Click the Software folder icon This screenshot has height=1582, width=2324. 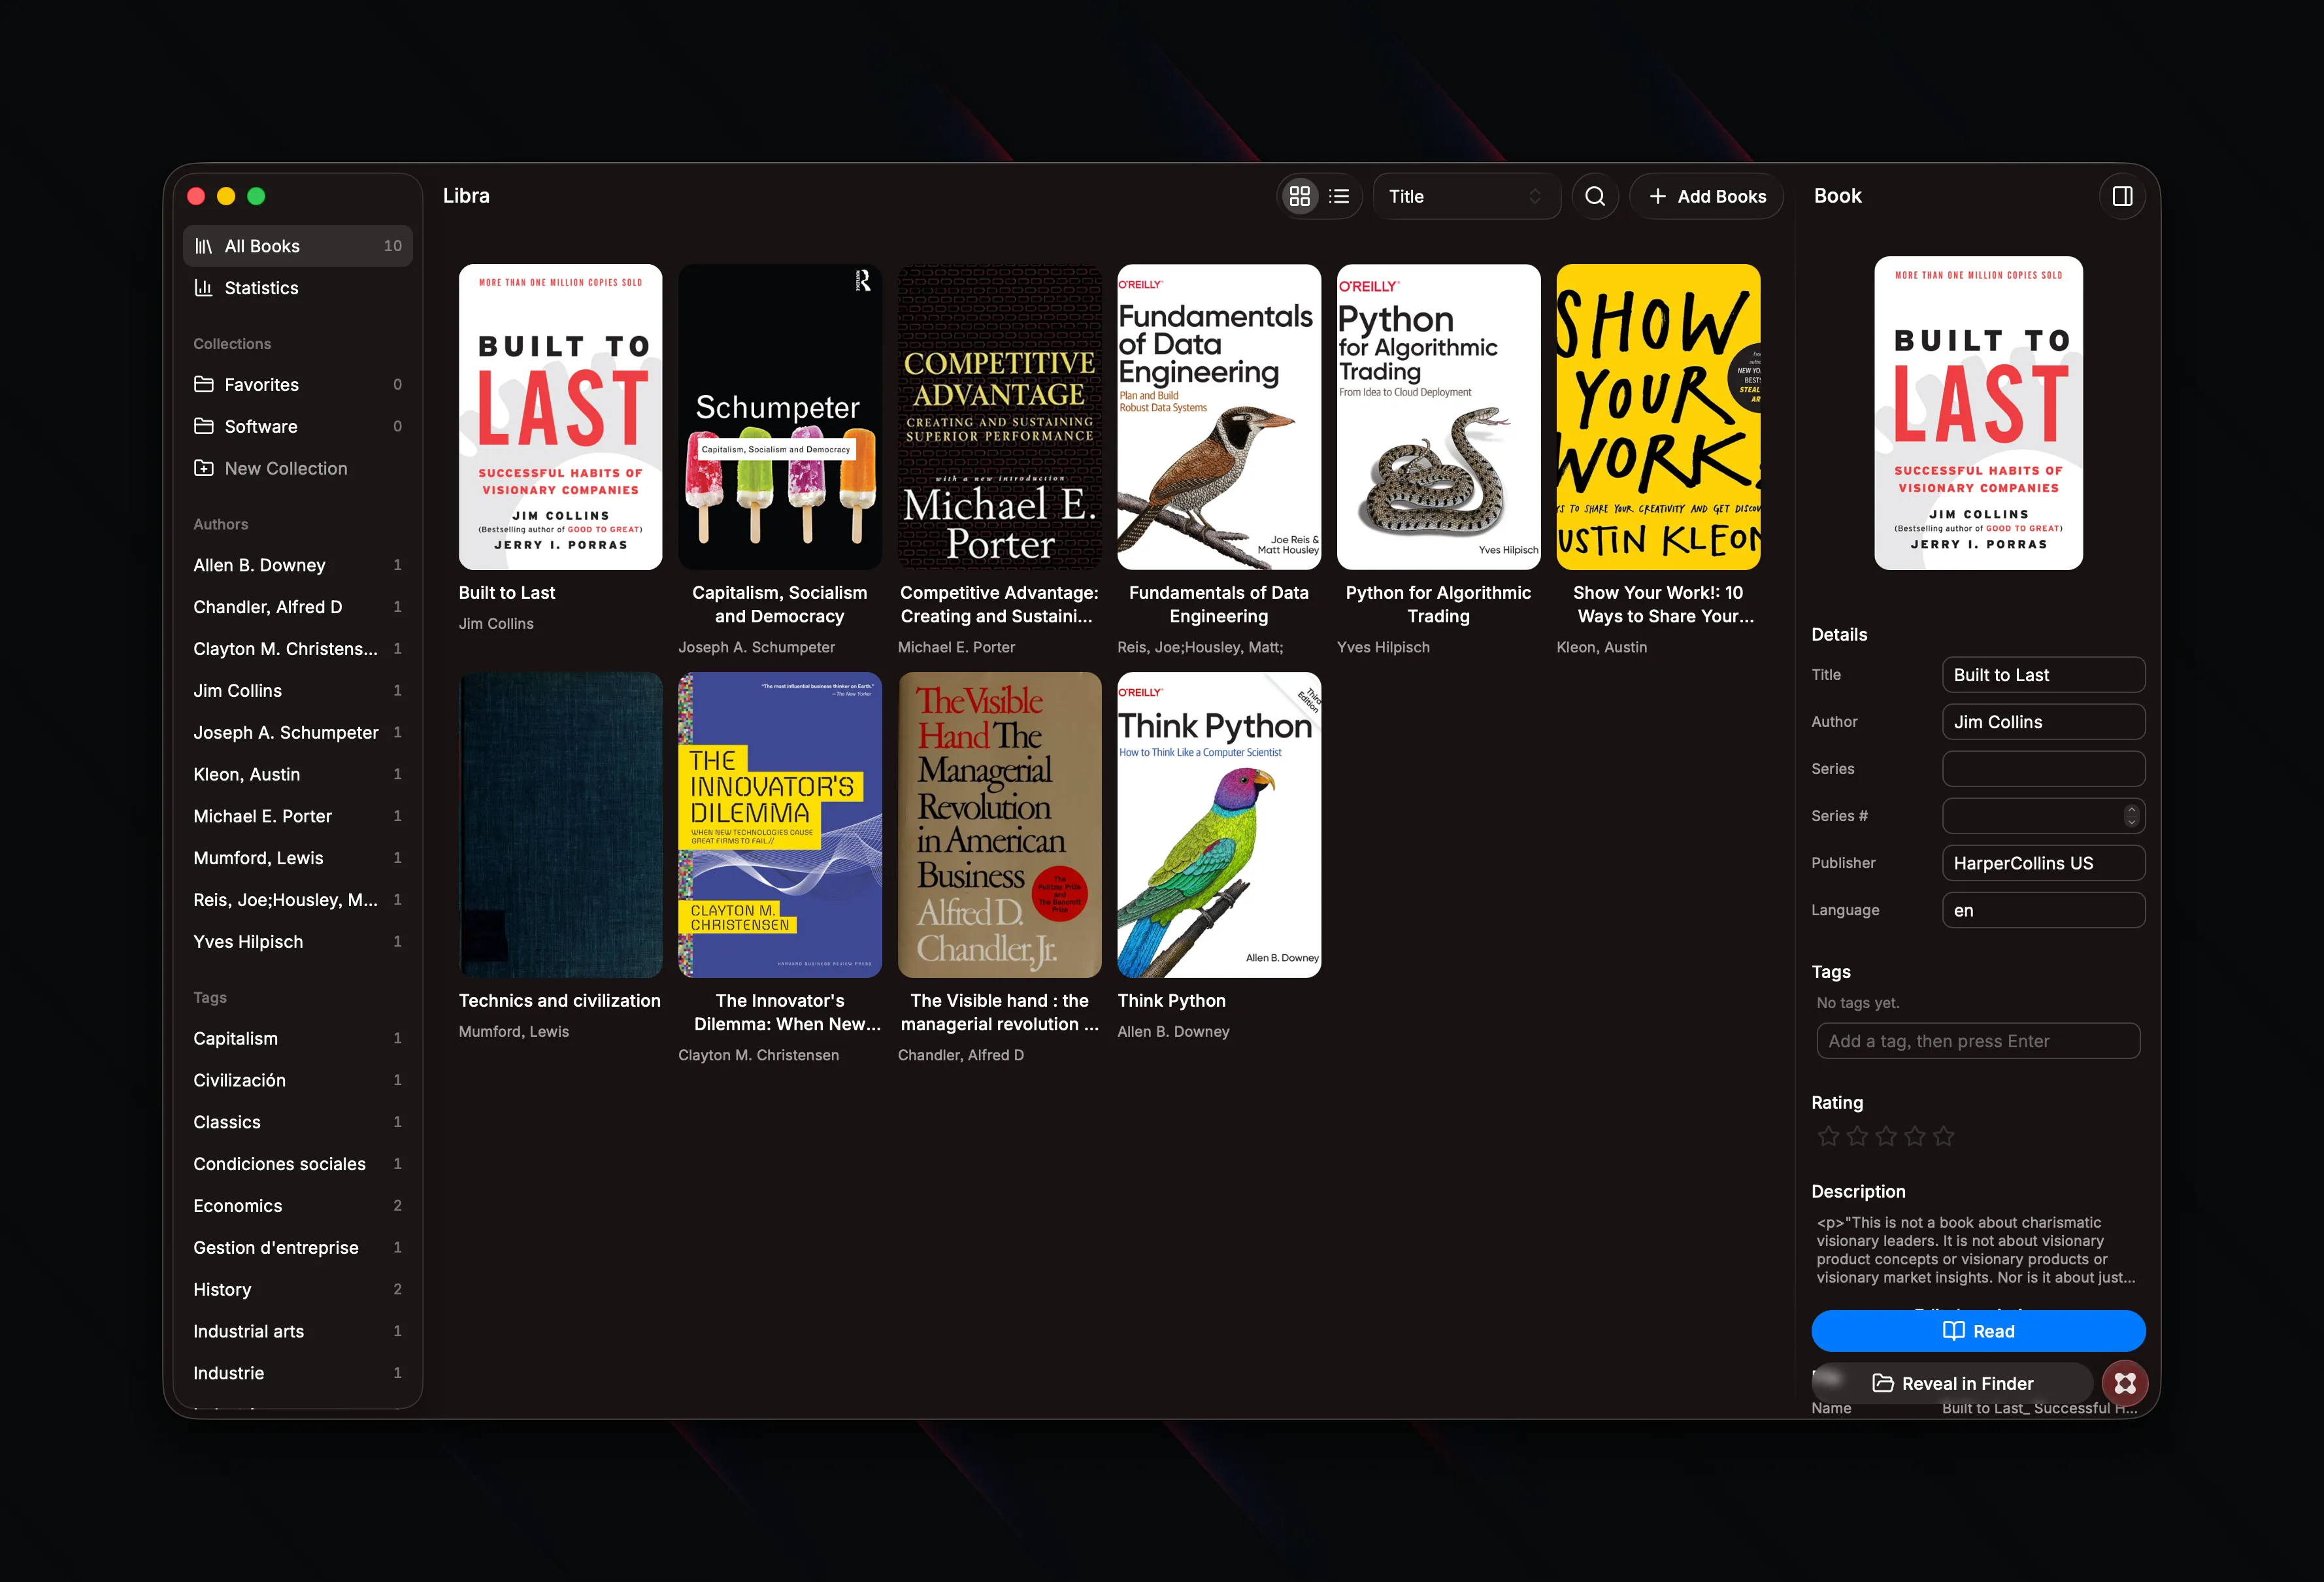204,427
